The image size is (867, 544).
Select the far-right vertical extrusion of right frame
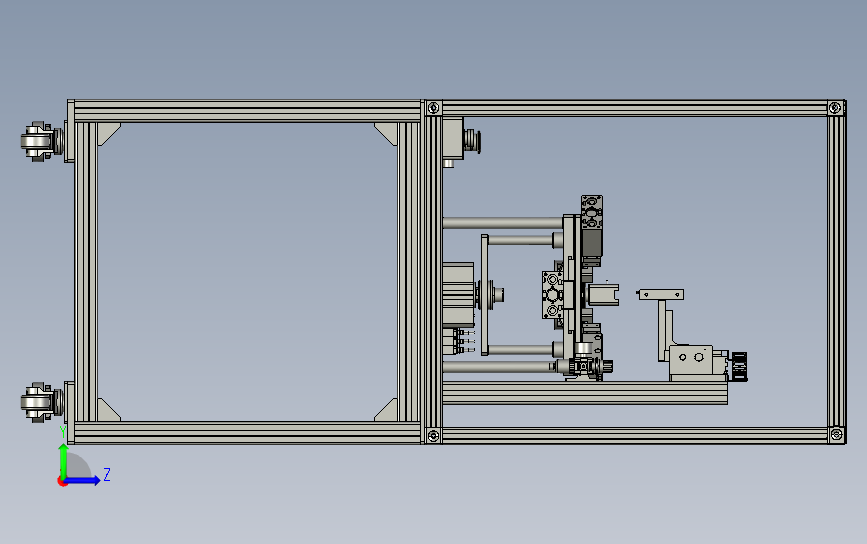click(x=837, y=271)
